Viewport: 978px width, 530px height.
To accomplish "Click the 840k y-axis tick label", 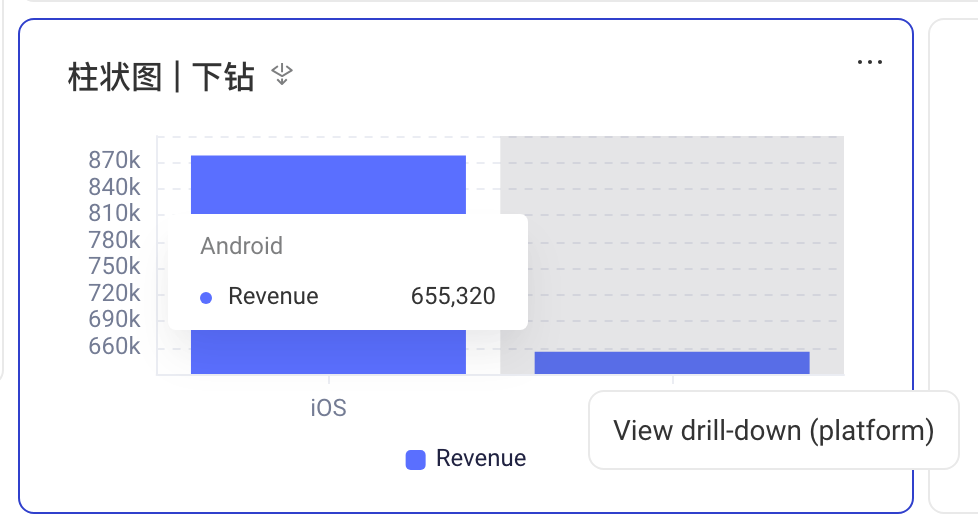I will (x=114, y=187).
